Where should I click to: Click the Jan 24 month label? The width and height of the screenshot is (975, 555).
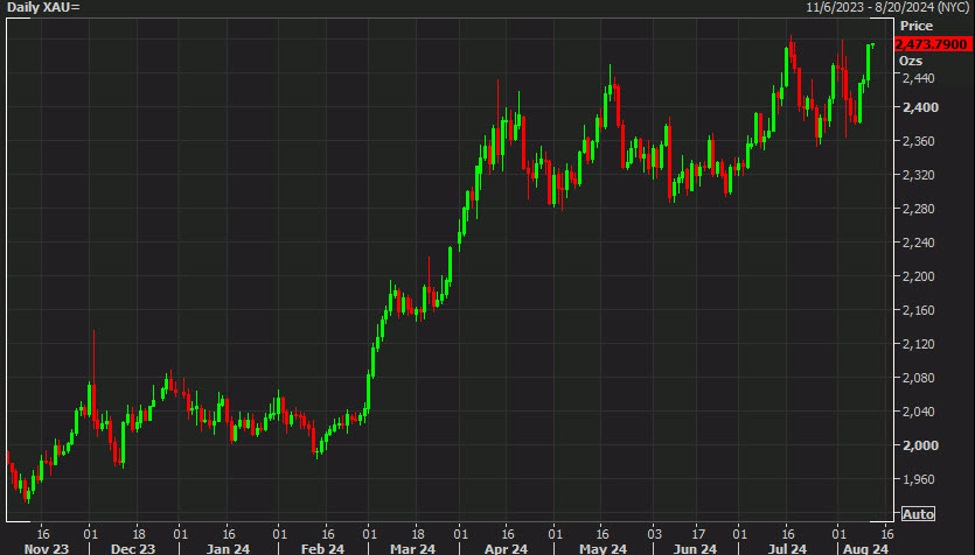click(228, 549)
